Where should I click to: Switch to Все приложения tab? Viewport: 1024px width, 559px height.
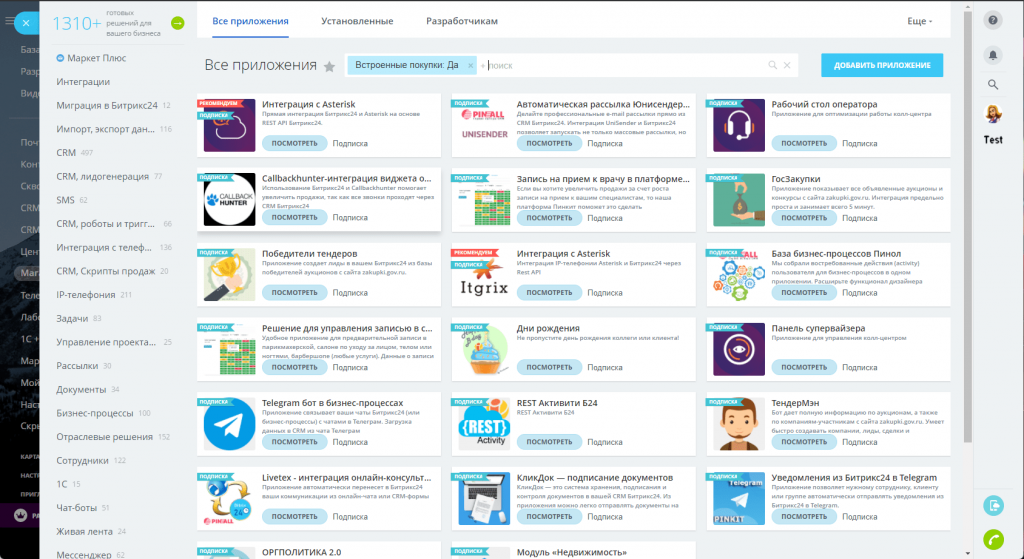tap(250, 21)
